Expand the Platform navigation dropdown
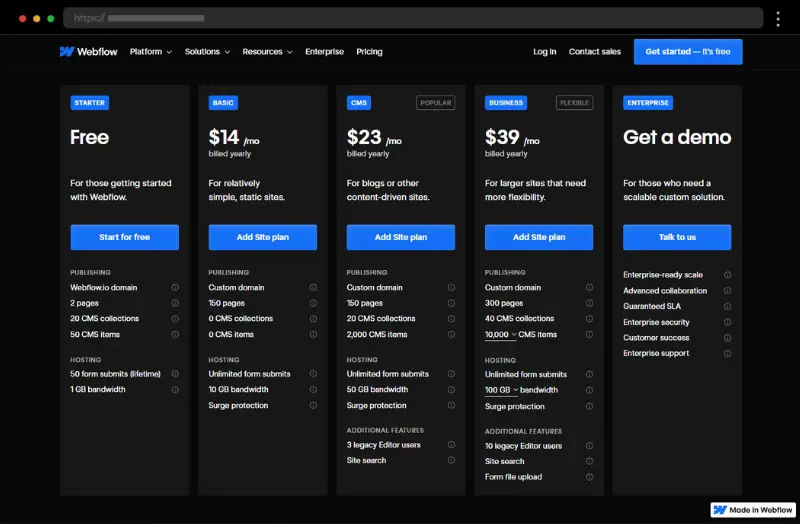Screen dimensions: 800x524 [151, 52]
